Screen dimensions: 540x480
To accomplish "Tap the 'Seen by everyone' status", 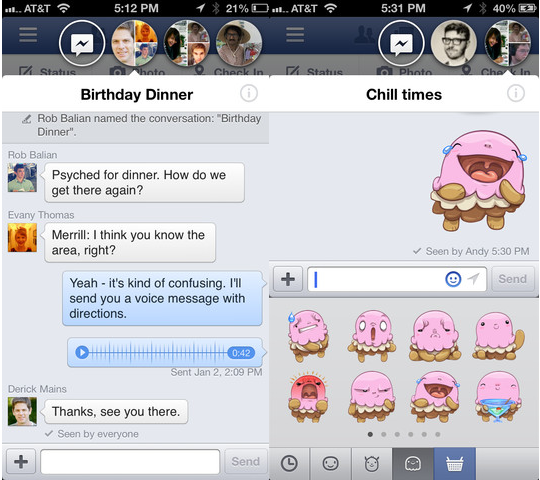I will [x=92, y=434].
